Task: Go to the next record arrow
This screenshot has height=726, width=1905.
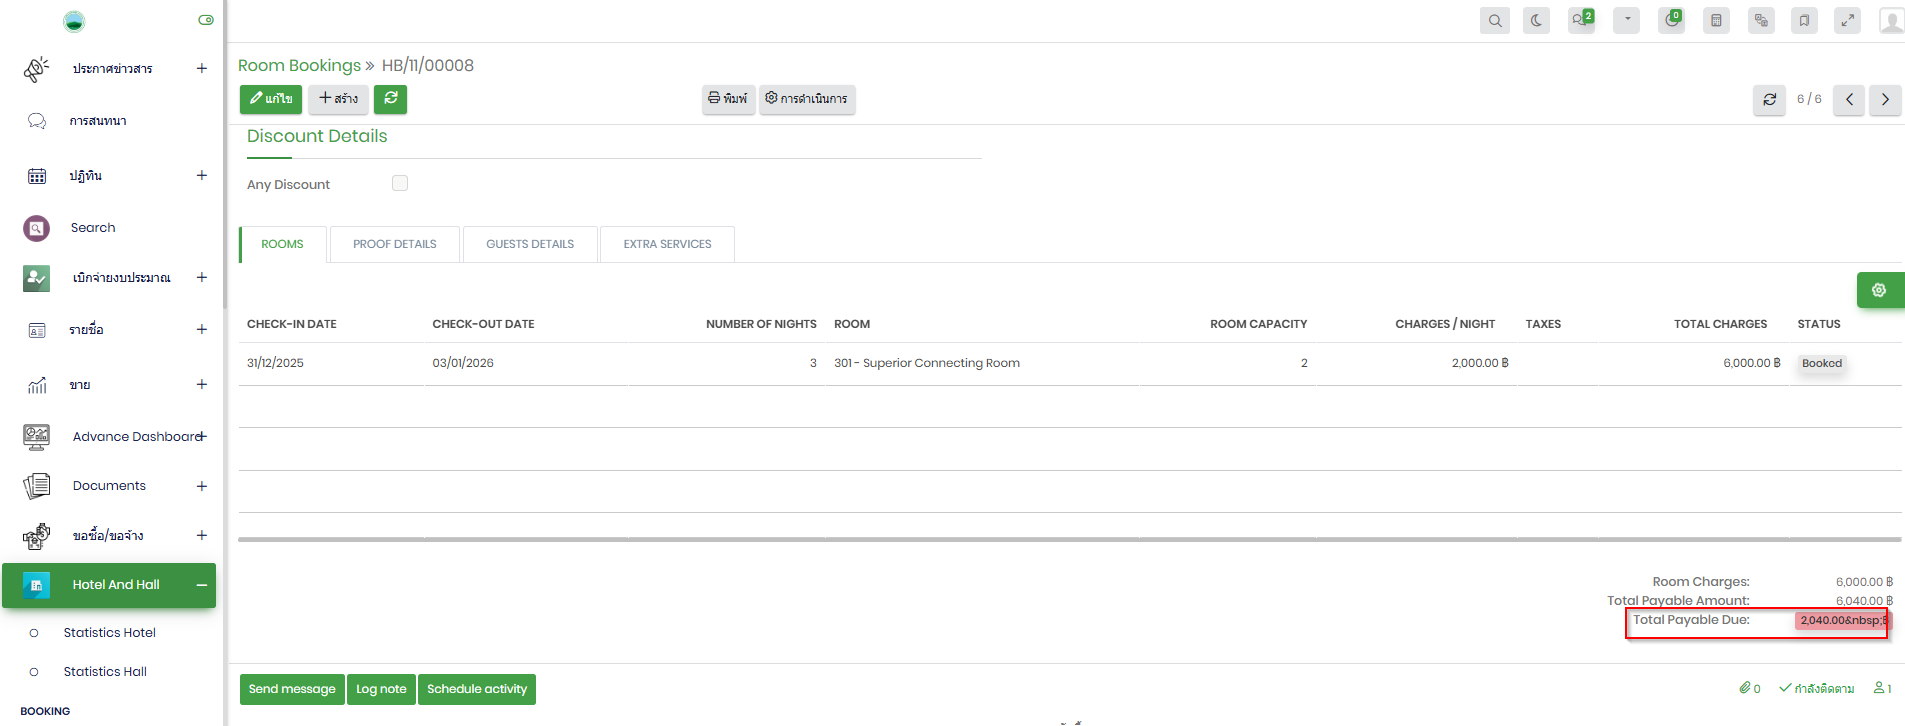Action: pos(1885,99)
